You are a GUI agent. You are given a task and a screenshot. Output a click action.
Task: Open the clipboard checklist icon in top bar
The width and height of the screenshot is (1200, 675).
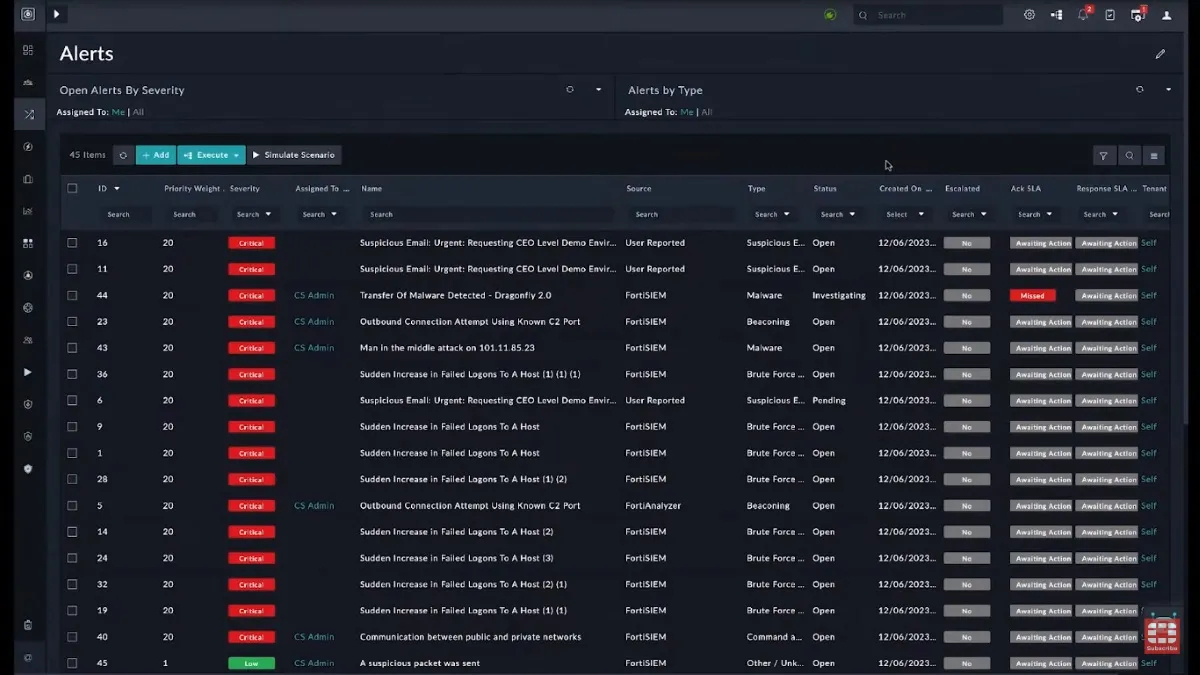(x=1110, y=15)
